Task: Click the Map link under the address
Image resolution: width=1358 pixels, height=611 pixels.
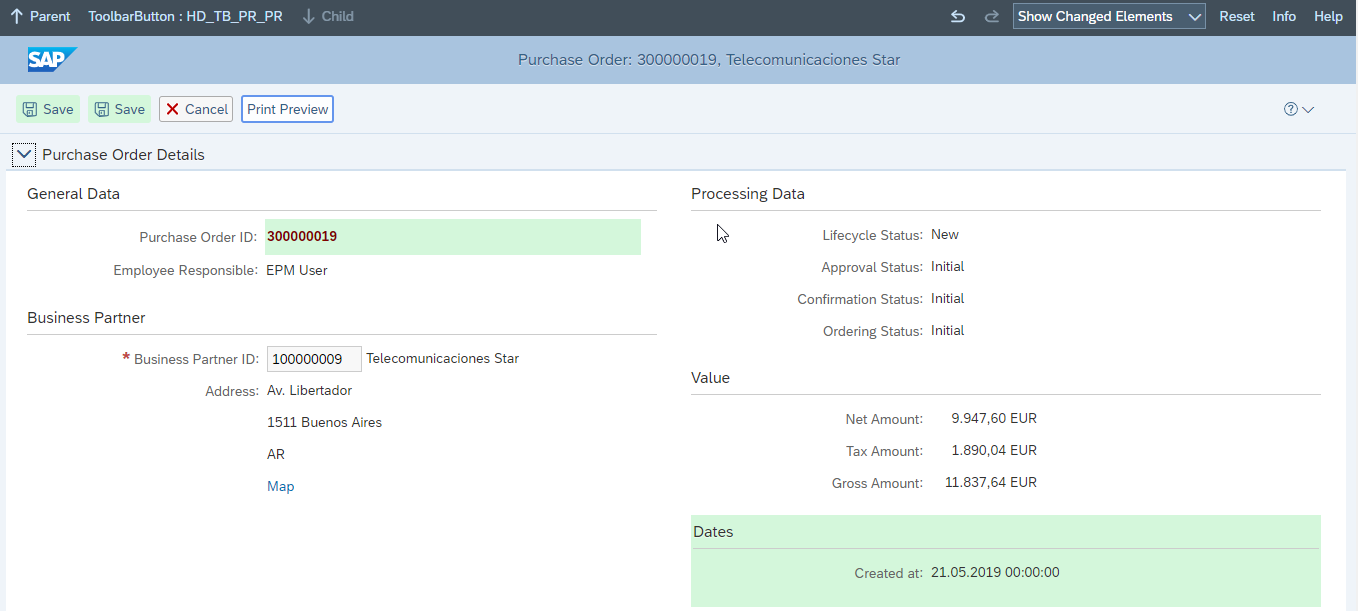Action: coord(280,486)
